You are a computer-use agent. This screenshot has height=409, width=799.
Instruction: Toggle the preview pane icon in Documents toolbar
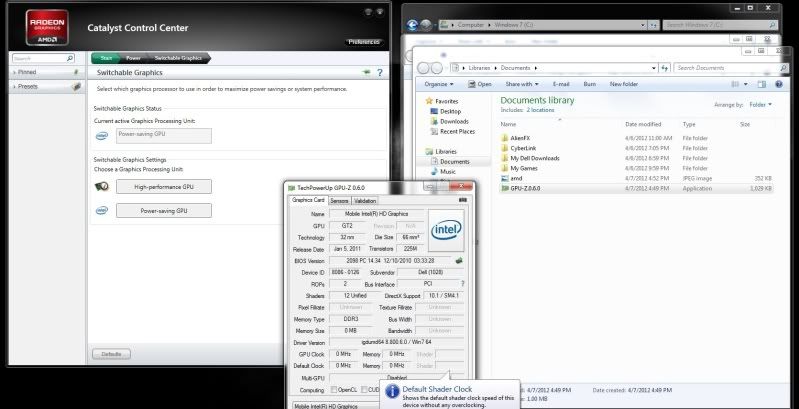pos(762,84)
